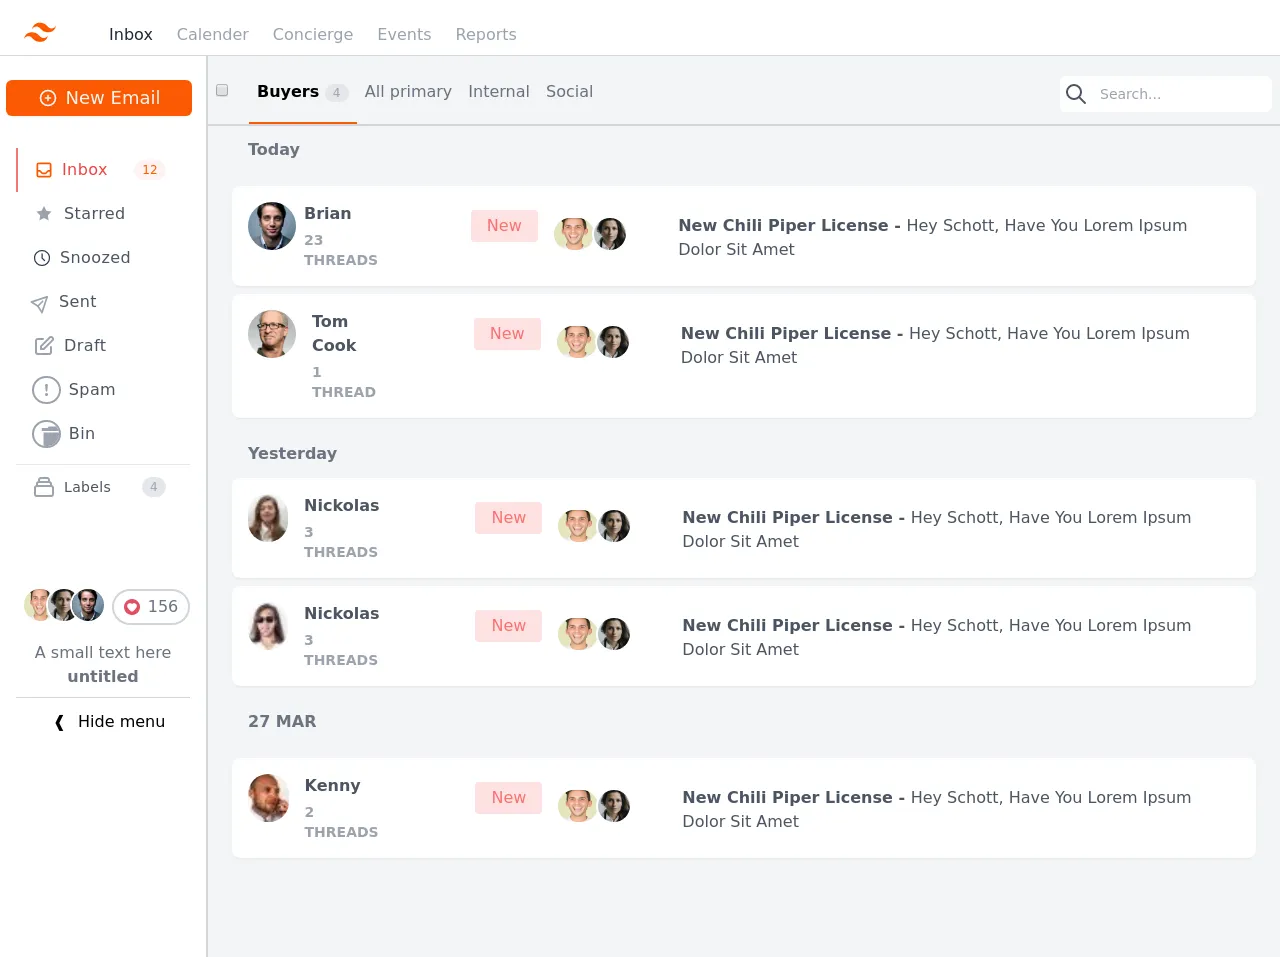This screenshot has height=957, width=1280.
Task: Click Kenny's profile avatar
Action: tap(269, 798)
